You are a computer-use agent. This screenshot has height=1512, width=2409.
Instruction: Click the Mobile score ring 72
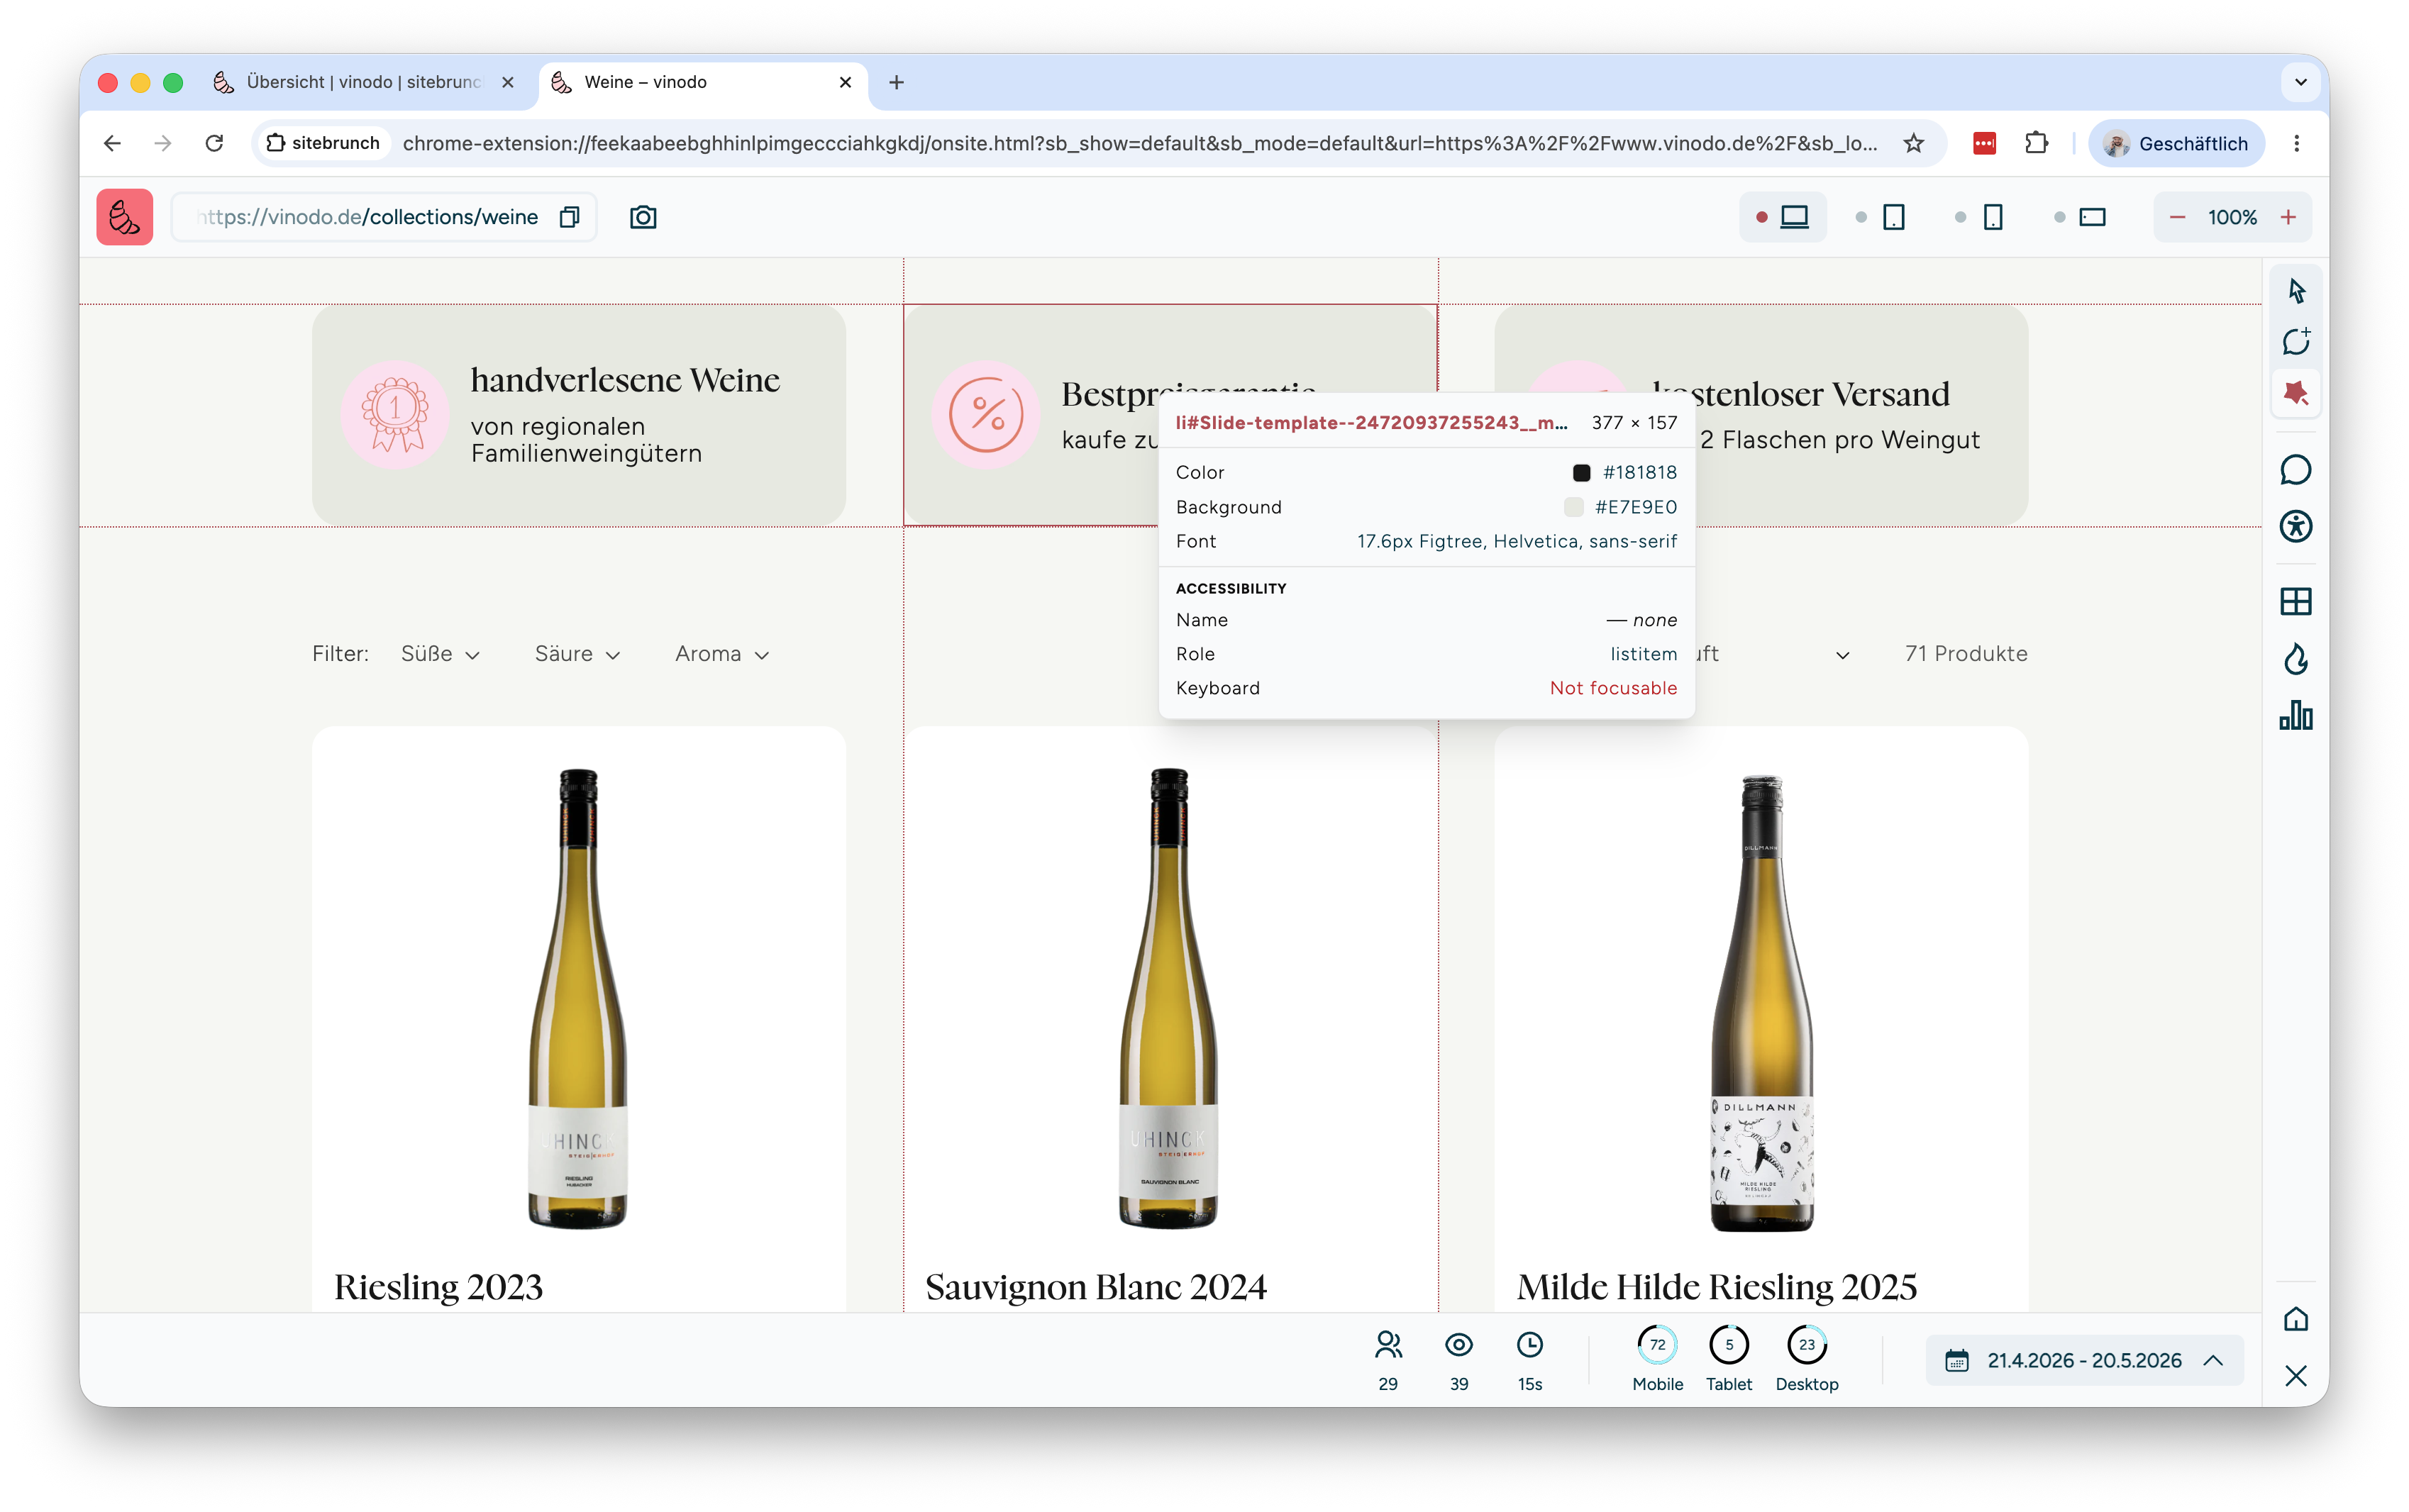(x=1658, y=1345)
